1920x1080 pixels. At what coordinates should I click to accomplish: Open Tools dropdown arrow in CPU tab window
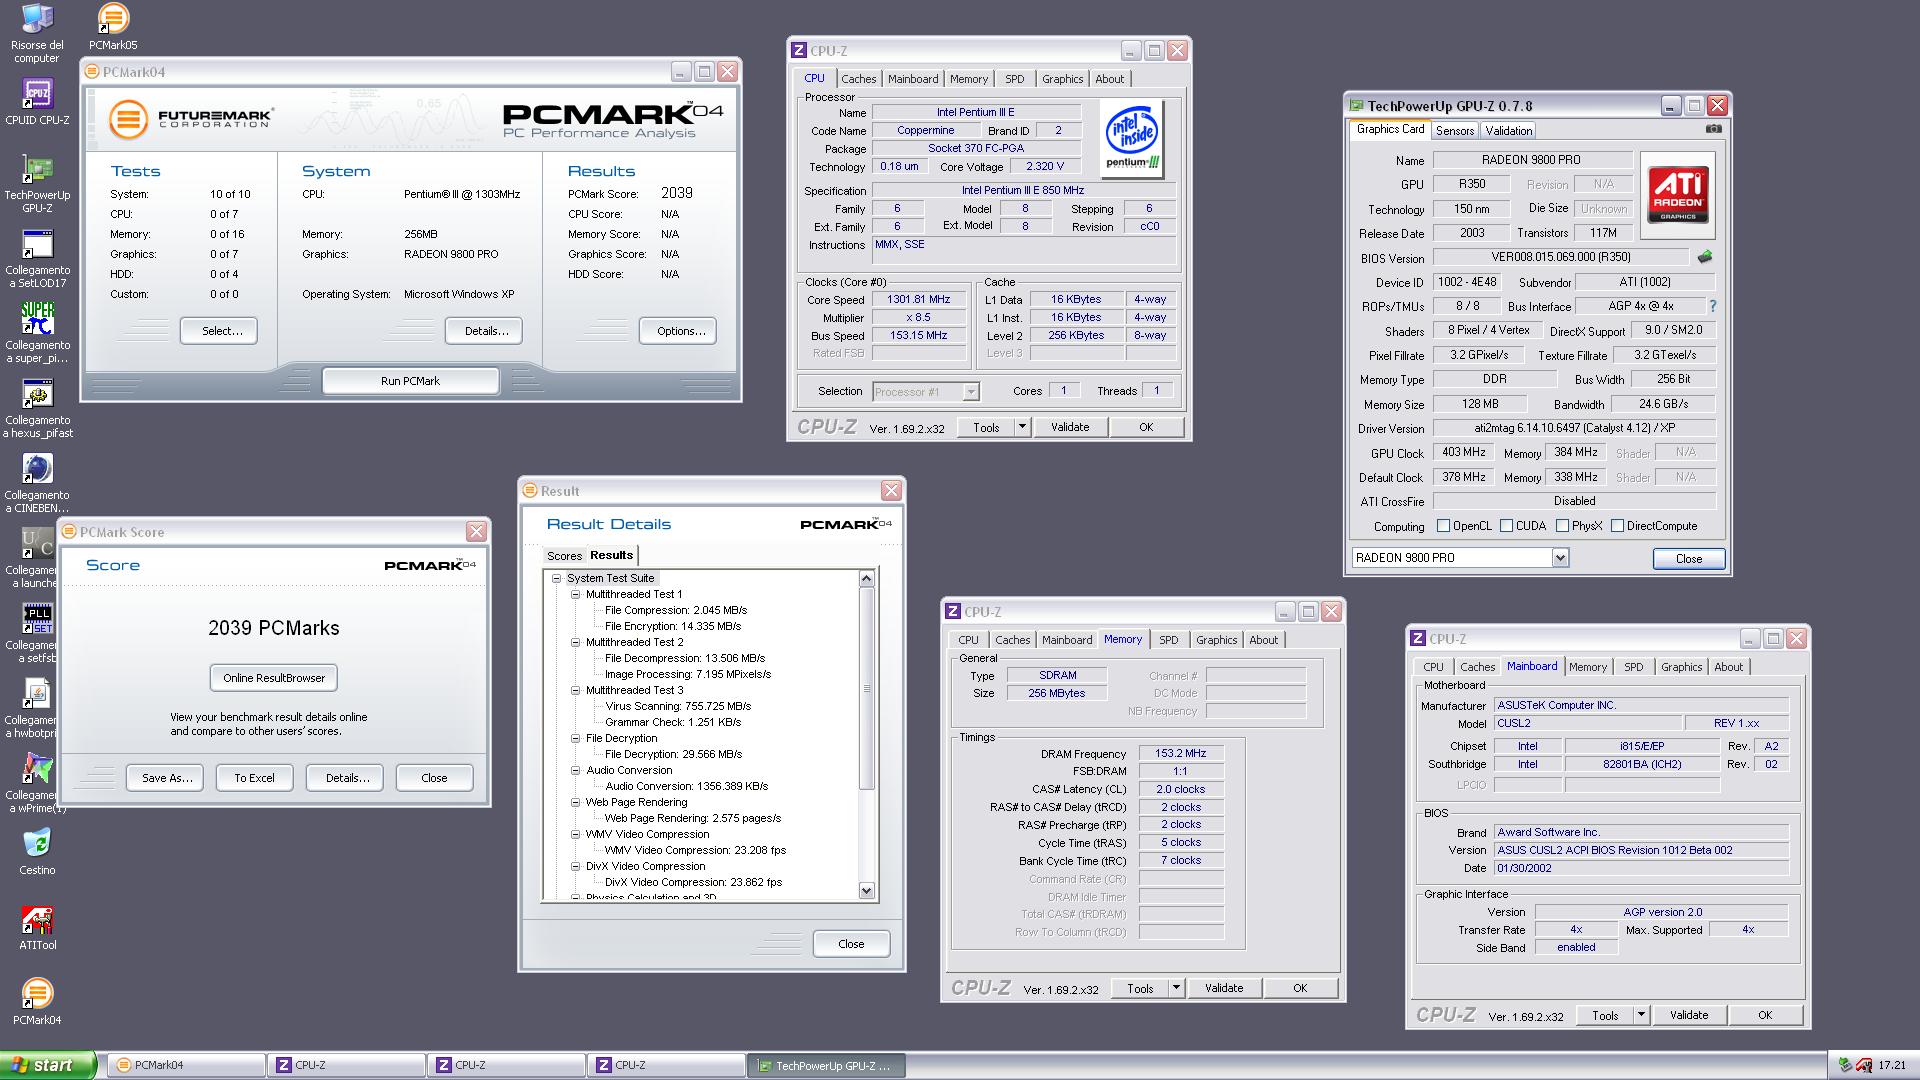[x=1021, y=427]
